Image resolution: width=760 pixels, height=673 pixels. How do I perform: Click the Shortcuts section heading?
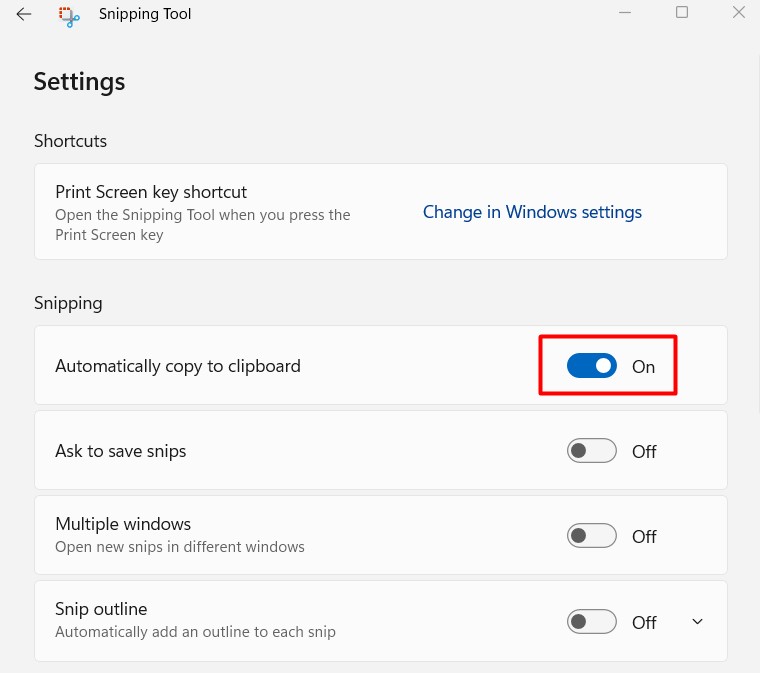tap(70, 141)
